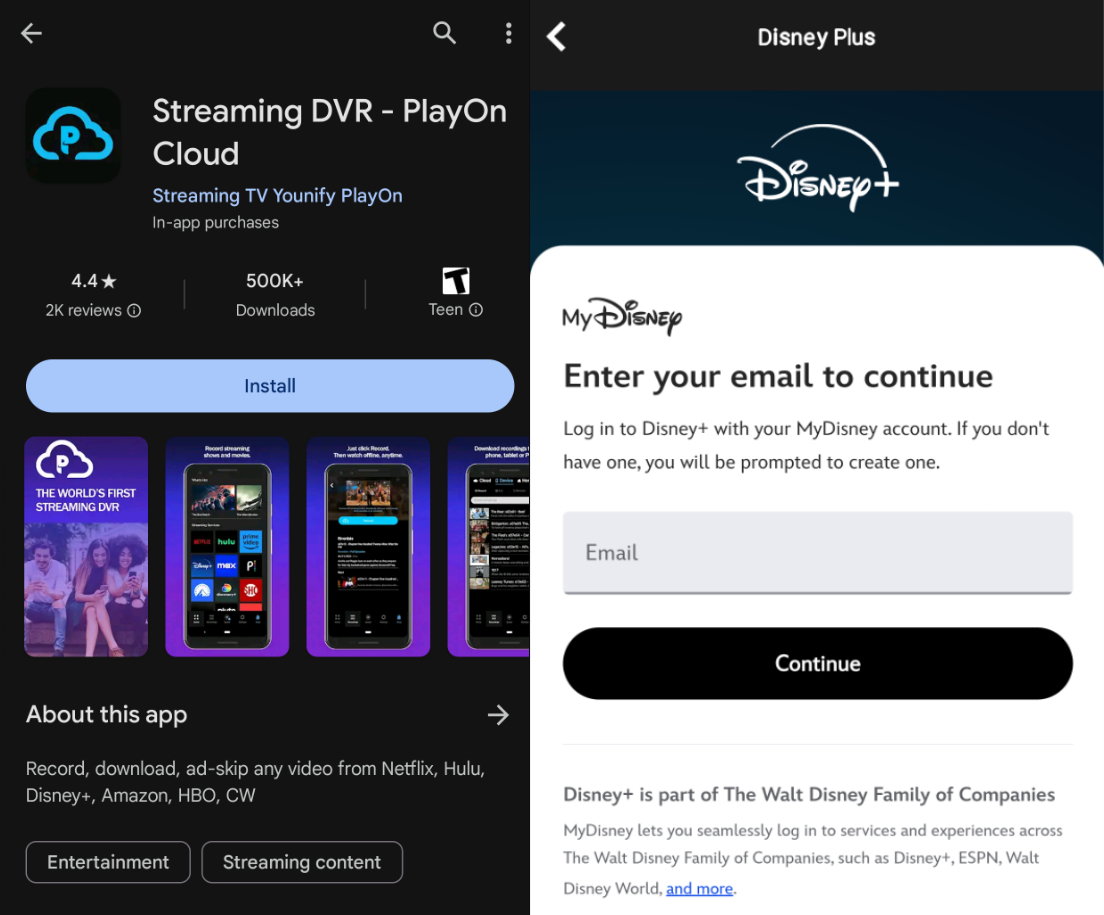Image resolution: width=1104 pixels, height=915 pixels.
Task: Tap the Teen content rating badge
Action: pos(456,281)
